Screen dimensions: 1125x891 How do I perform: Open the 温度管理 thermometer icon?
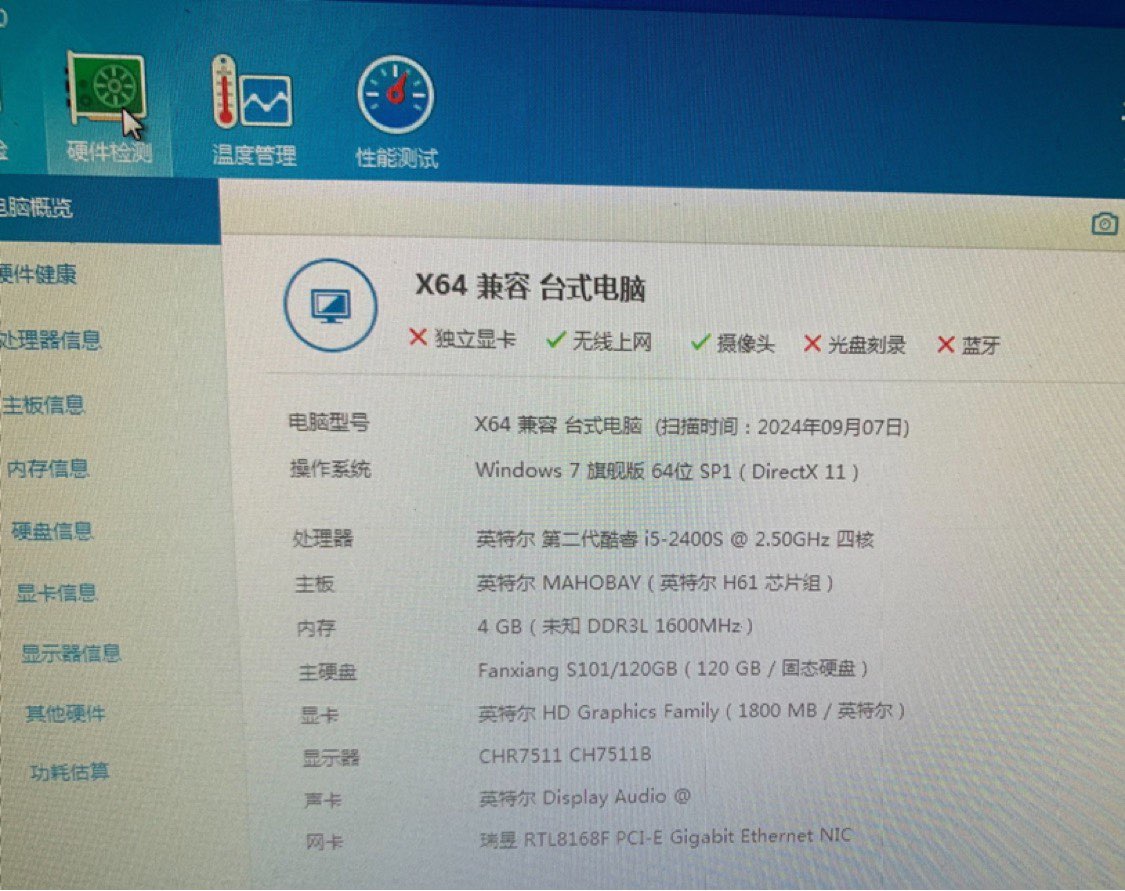coord(252,93)
